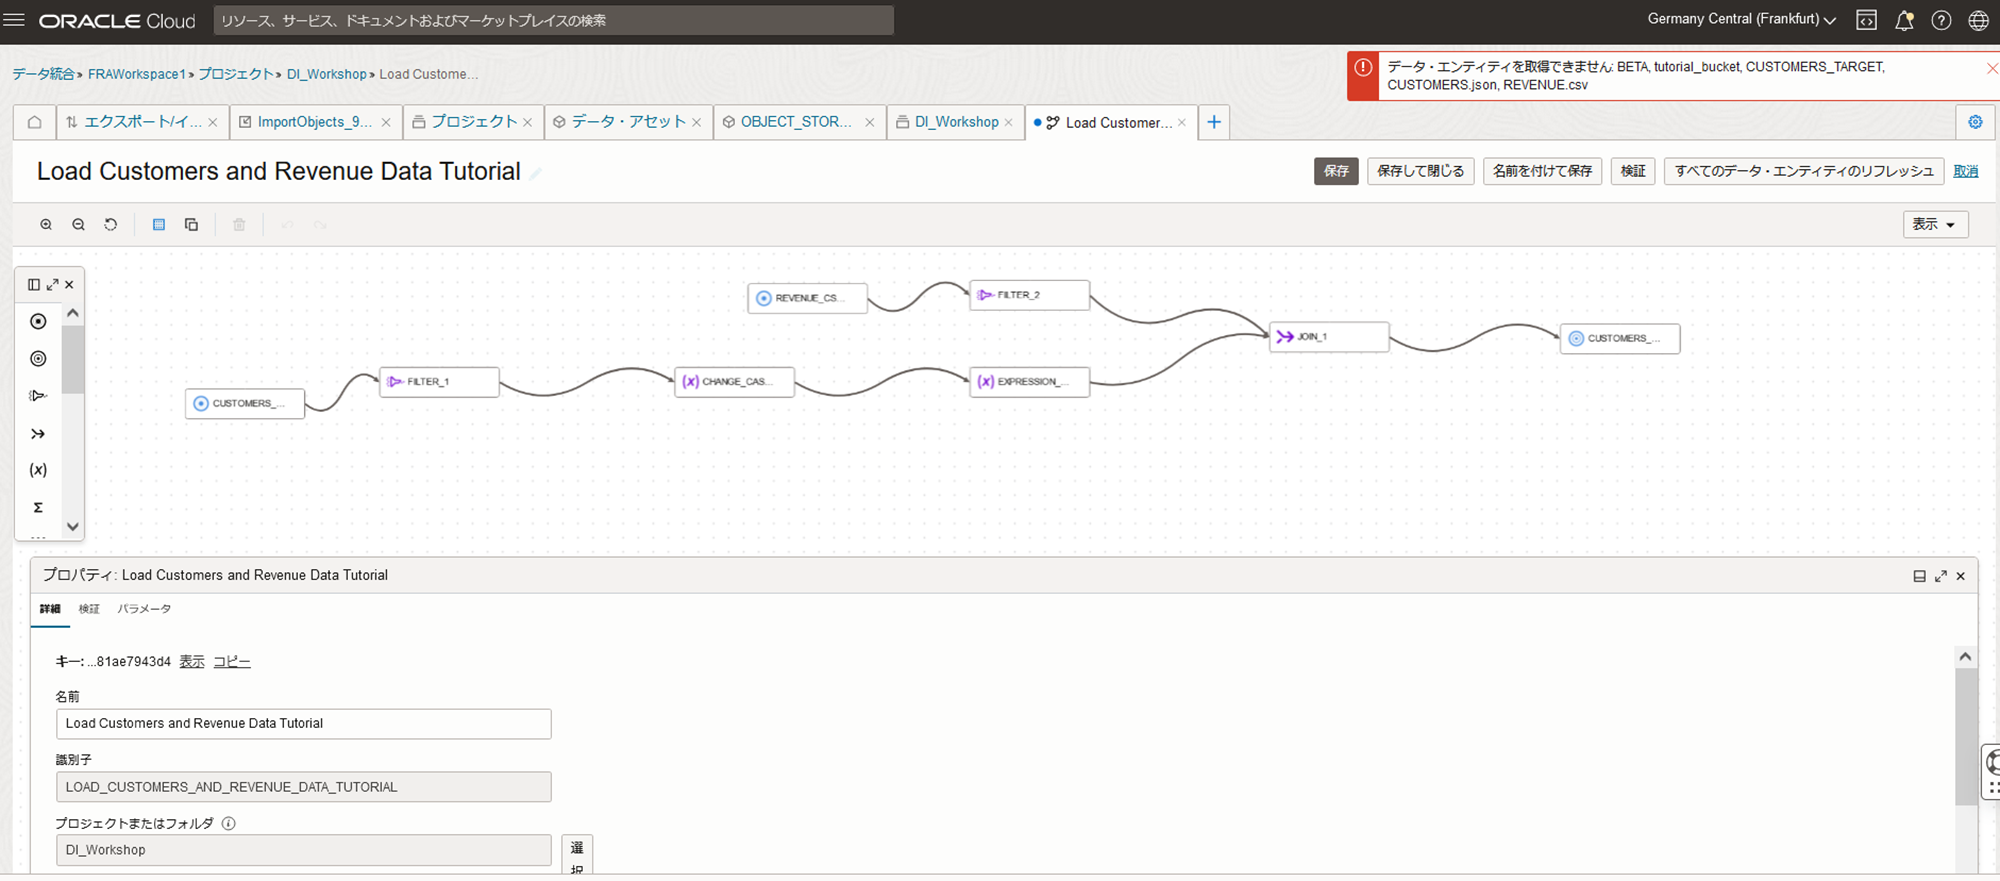The height and width of the screenshot is (881, 2000).
Task: Click すべてのデータ・エンティティのリフレッシュ button
Action: [x=1804, y=171]
